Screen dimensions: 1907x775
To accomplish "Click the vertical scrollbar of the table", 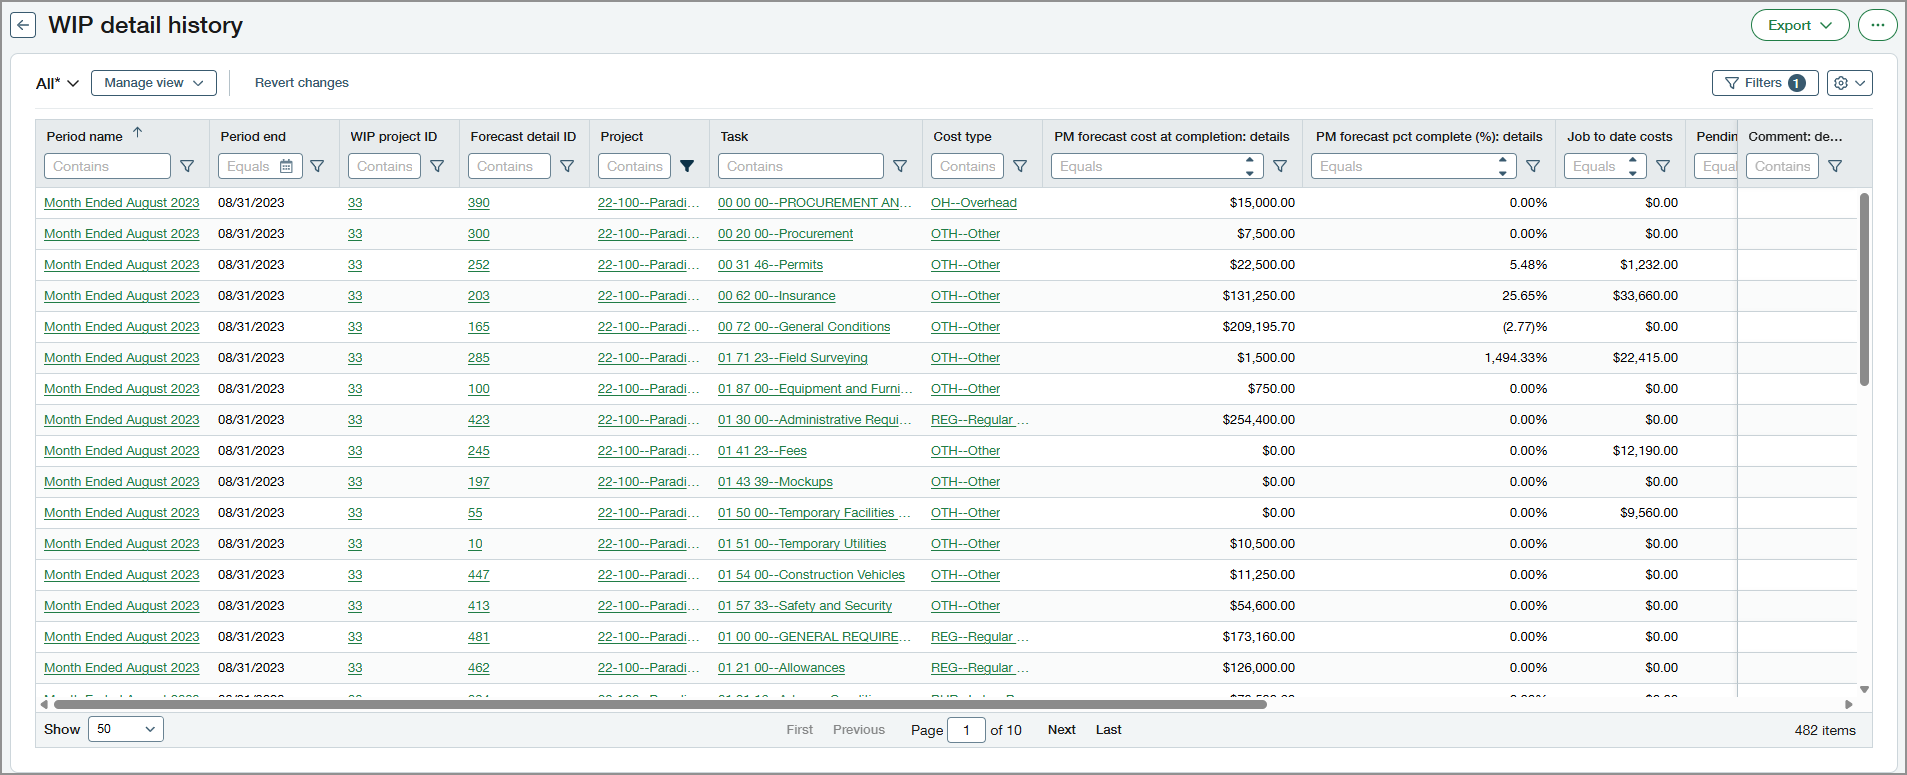I will [1864, 289].
